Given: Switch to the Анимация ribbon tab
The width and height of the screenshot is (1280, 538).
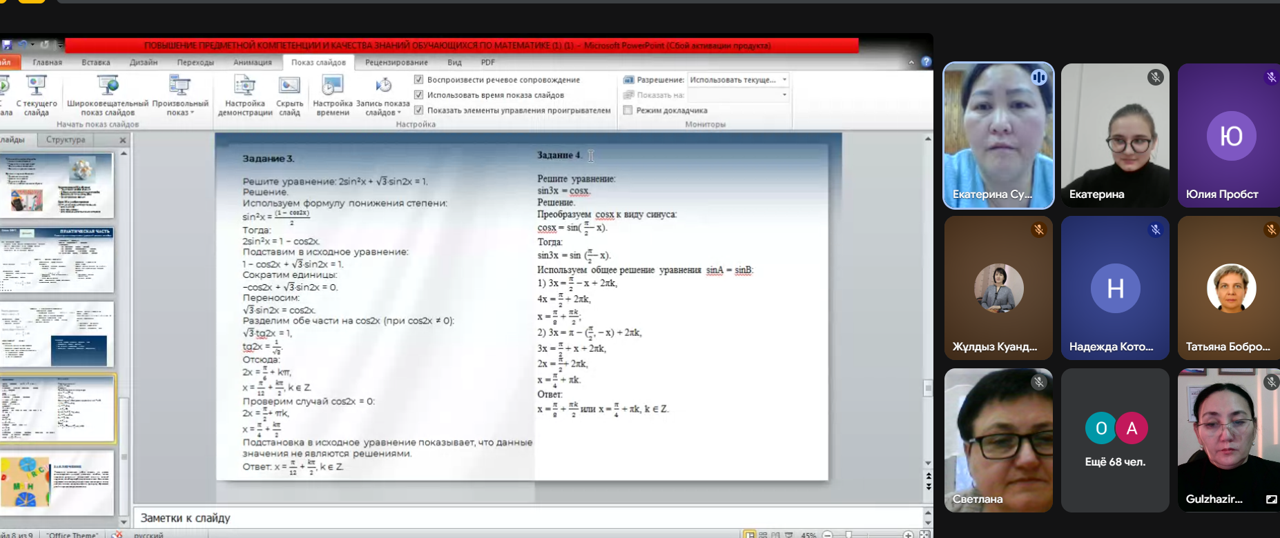Looking at the screenshot, I should pyautogui.click(x=252, y=62).
